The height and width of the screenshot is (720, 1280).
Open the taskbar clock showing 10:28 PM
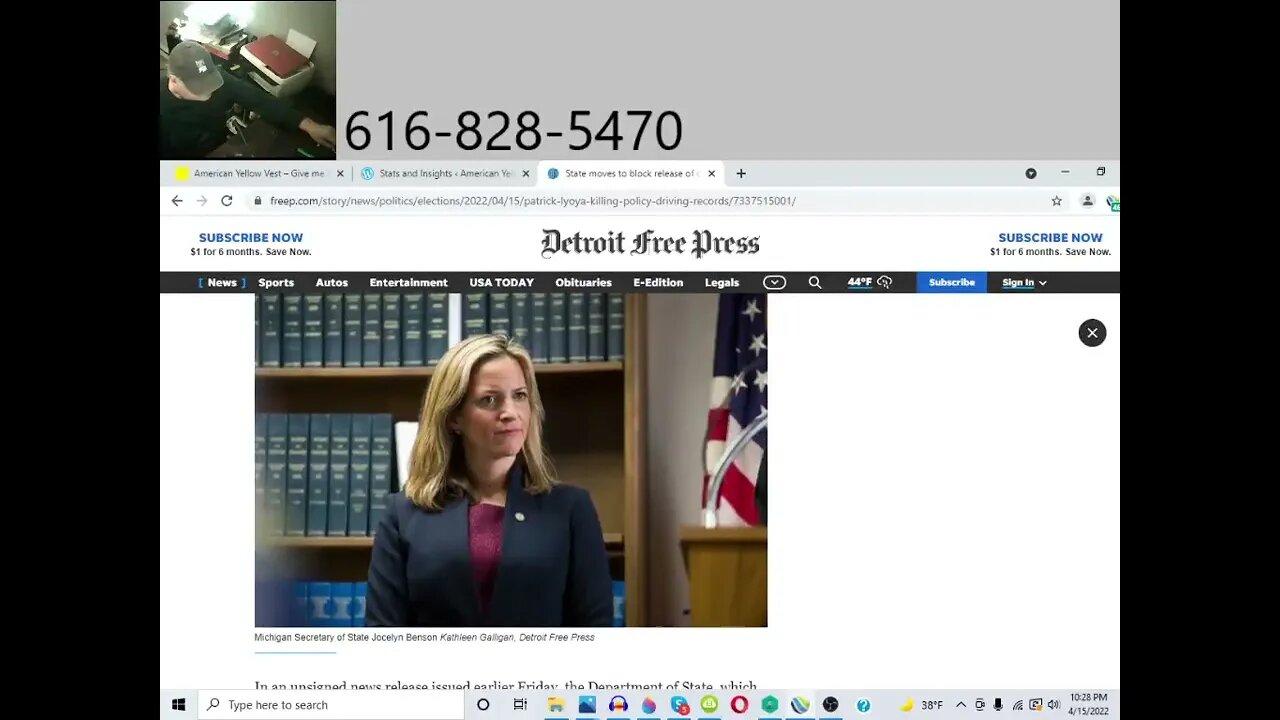tap(1088, 705)
